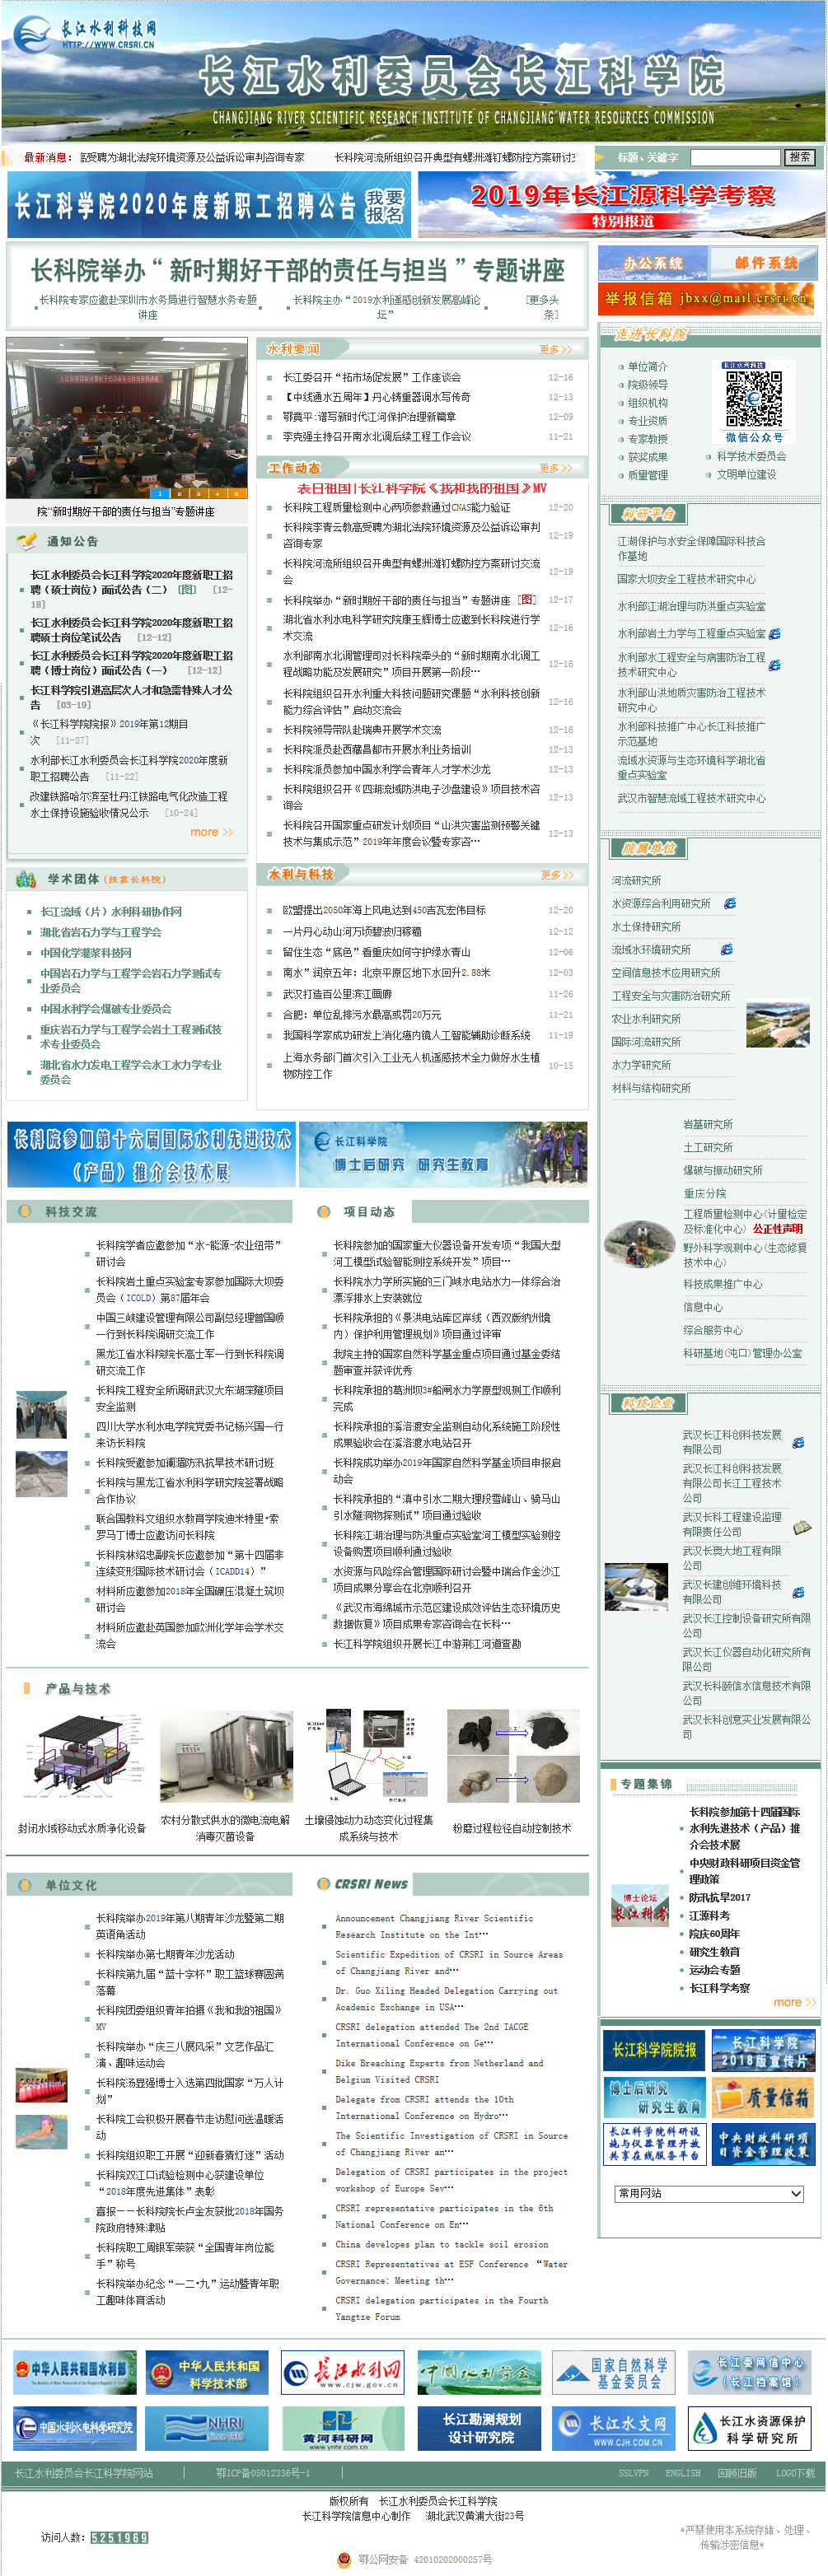Open the 长江委网信中心 footer logo
This screenshot has width=828, height=2576.
[x=749, y=2372]
